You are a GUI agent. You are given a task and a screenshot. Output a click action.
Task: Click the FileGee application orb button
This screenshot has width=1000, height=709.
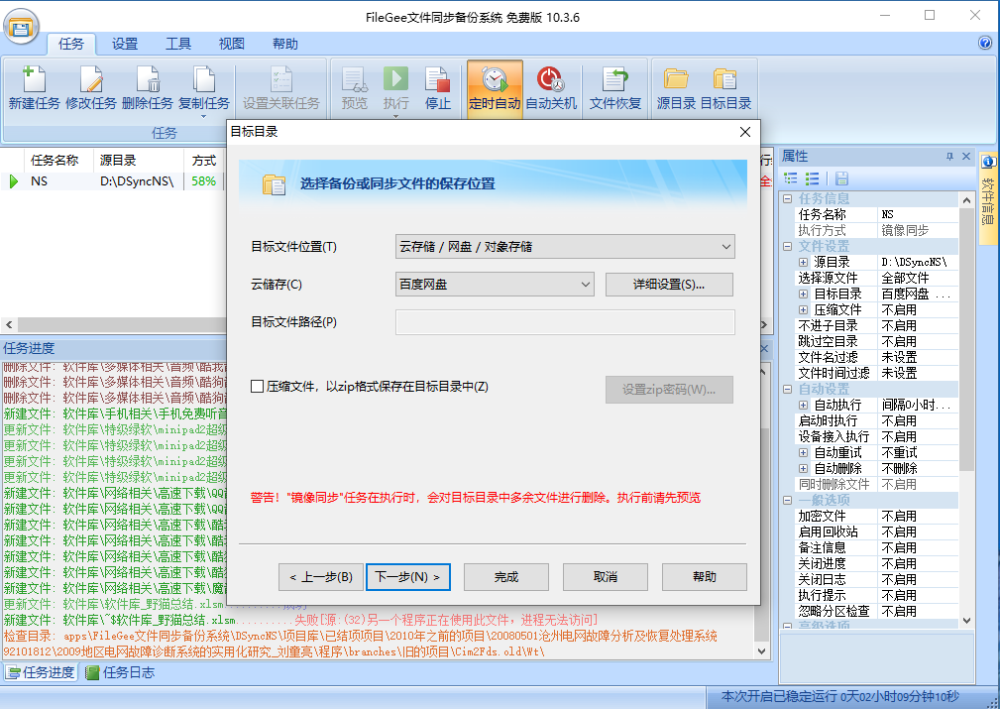(21, 27)
